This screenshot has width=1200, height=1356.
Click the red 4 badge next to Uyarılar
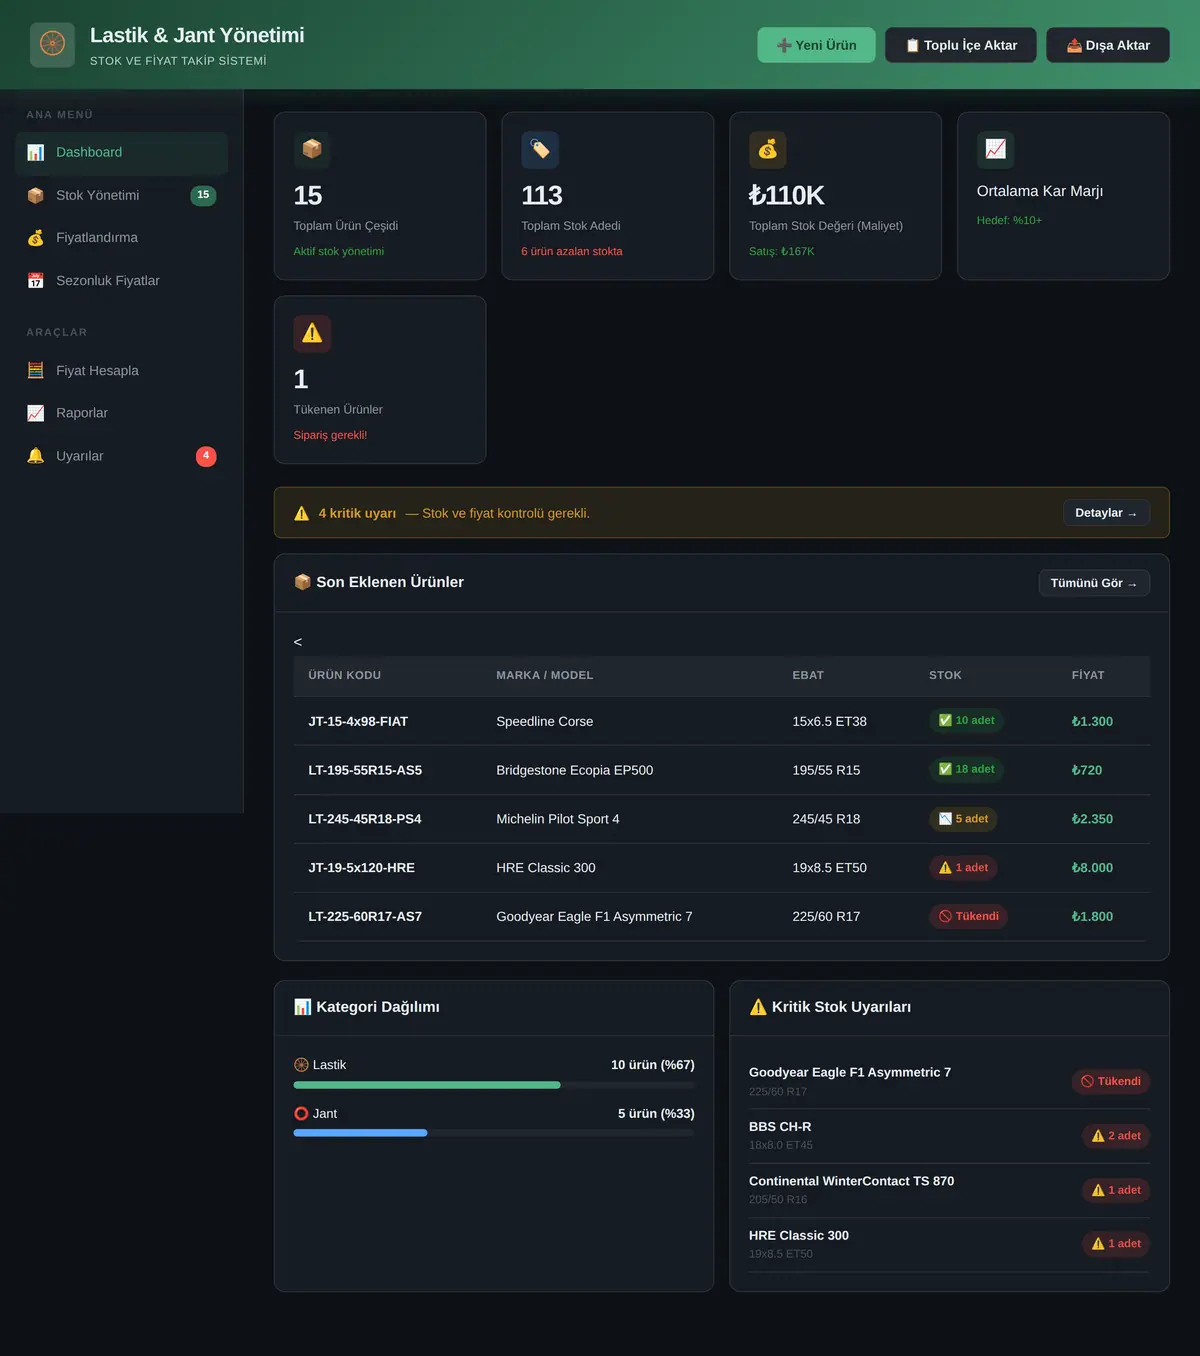206,456
